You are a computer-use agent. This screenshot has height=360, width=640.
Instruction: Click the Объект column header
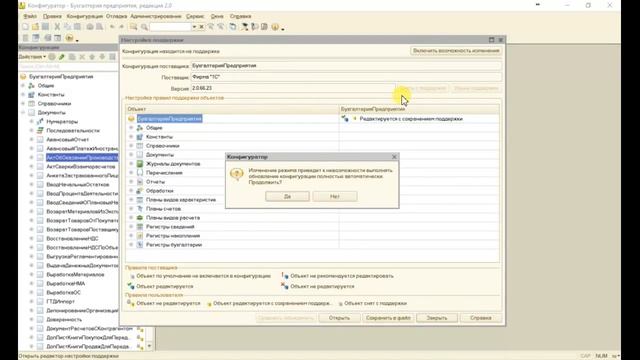point(232,109)
